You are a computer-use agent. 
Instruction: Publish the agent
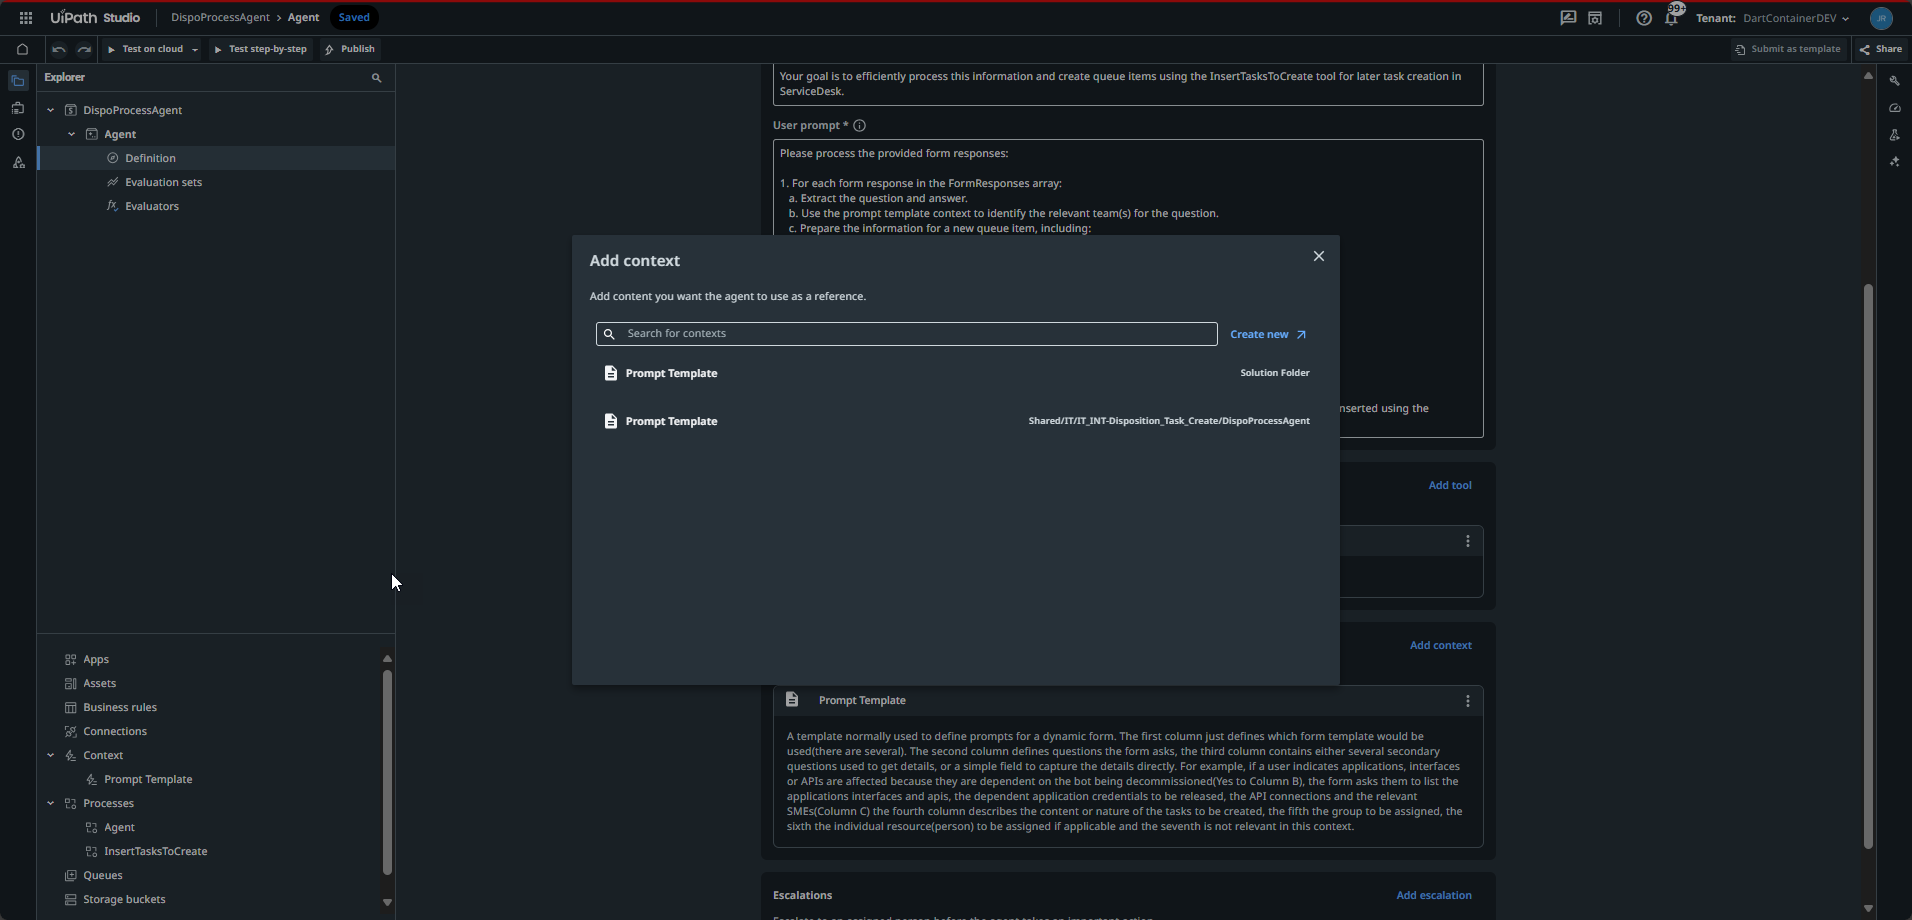(x=350, y=49)
